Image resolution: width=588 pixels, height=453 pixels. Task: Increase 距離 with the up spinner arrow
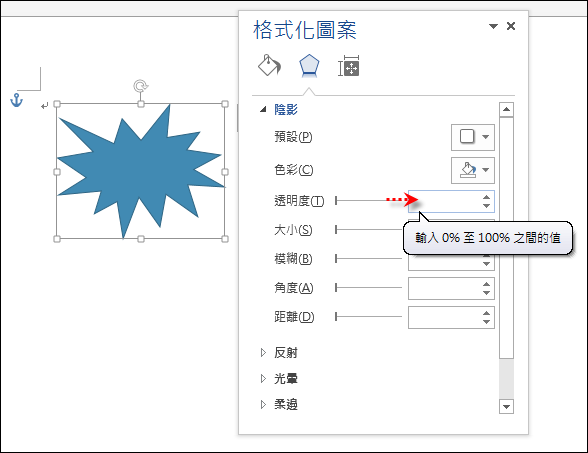[486, 313]
